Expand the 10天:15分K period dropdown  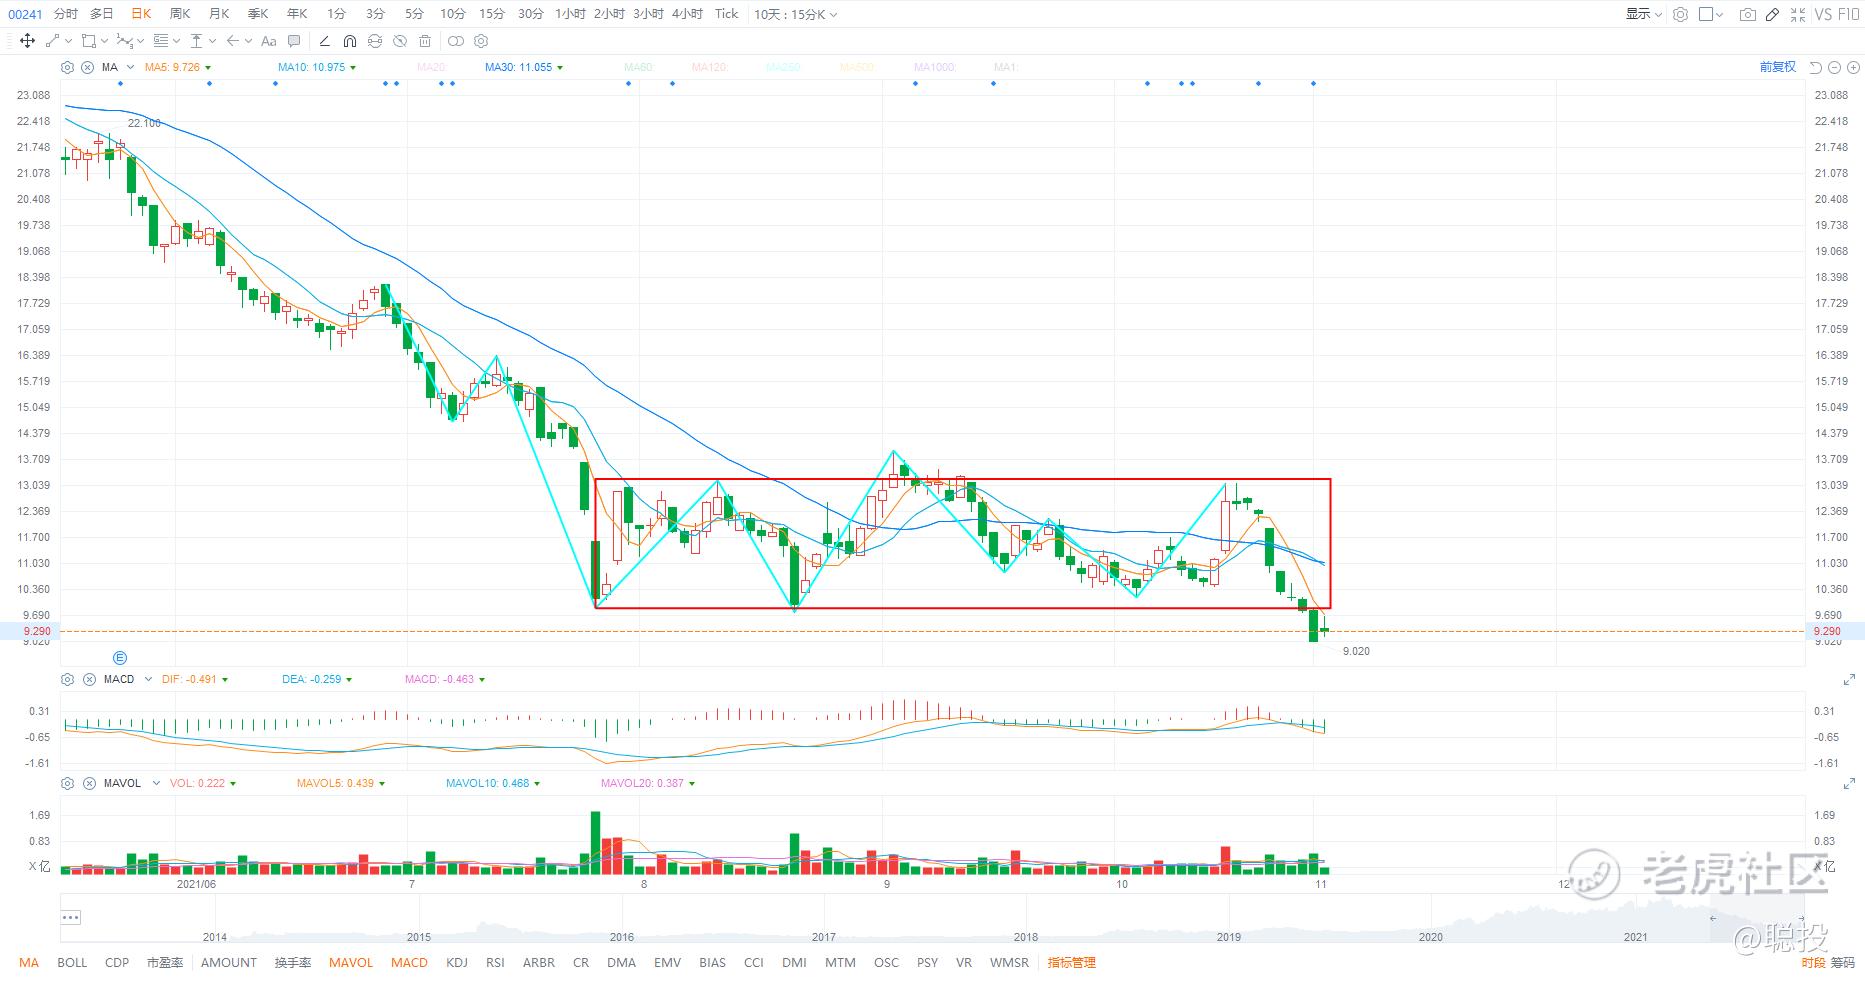(796, 14)
